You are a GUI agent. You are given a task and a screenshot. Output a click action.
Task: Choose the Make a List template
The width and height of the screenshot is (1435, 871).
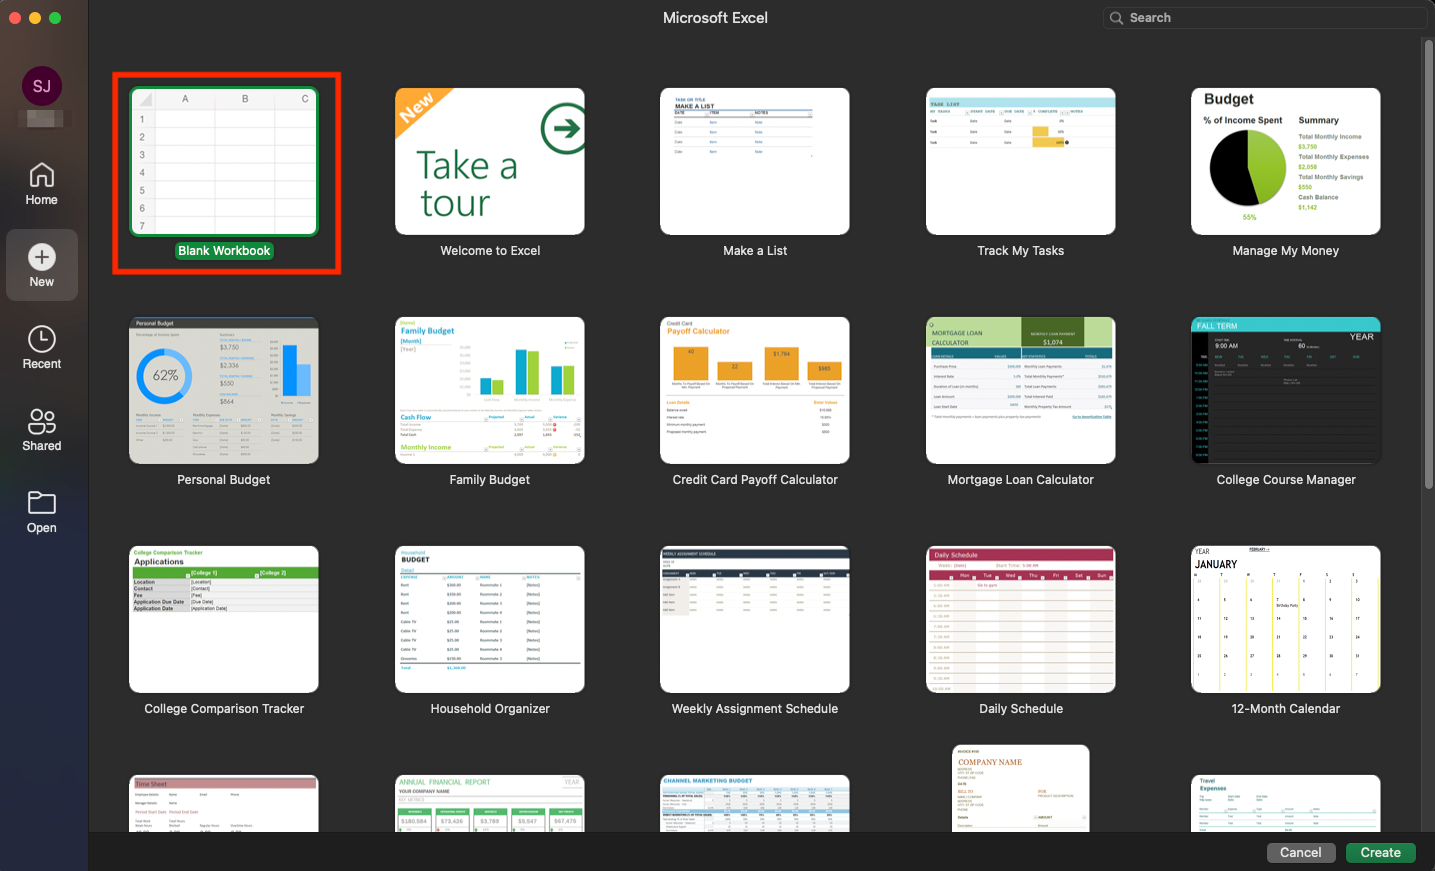[755, 161]
